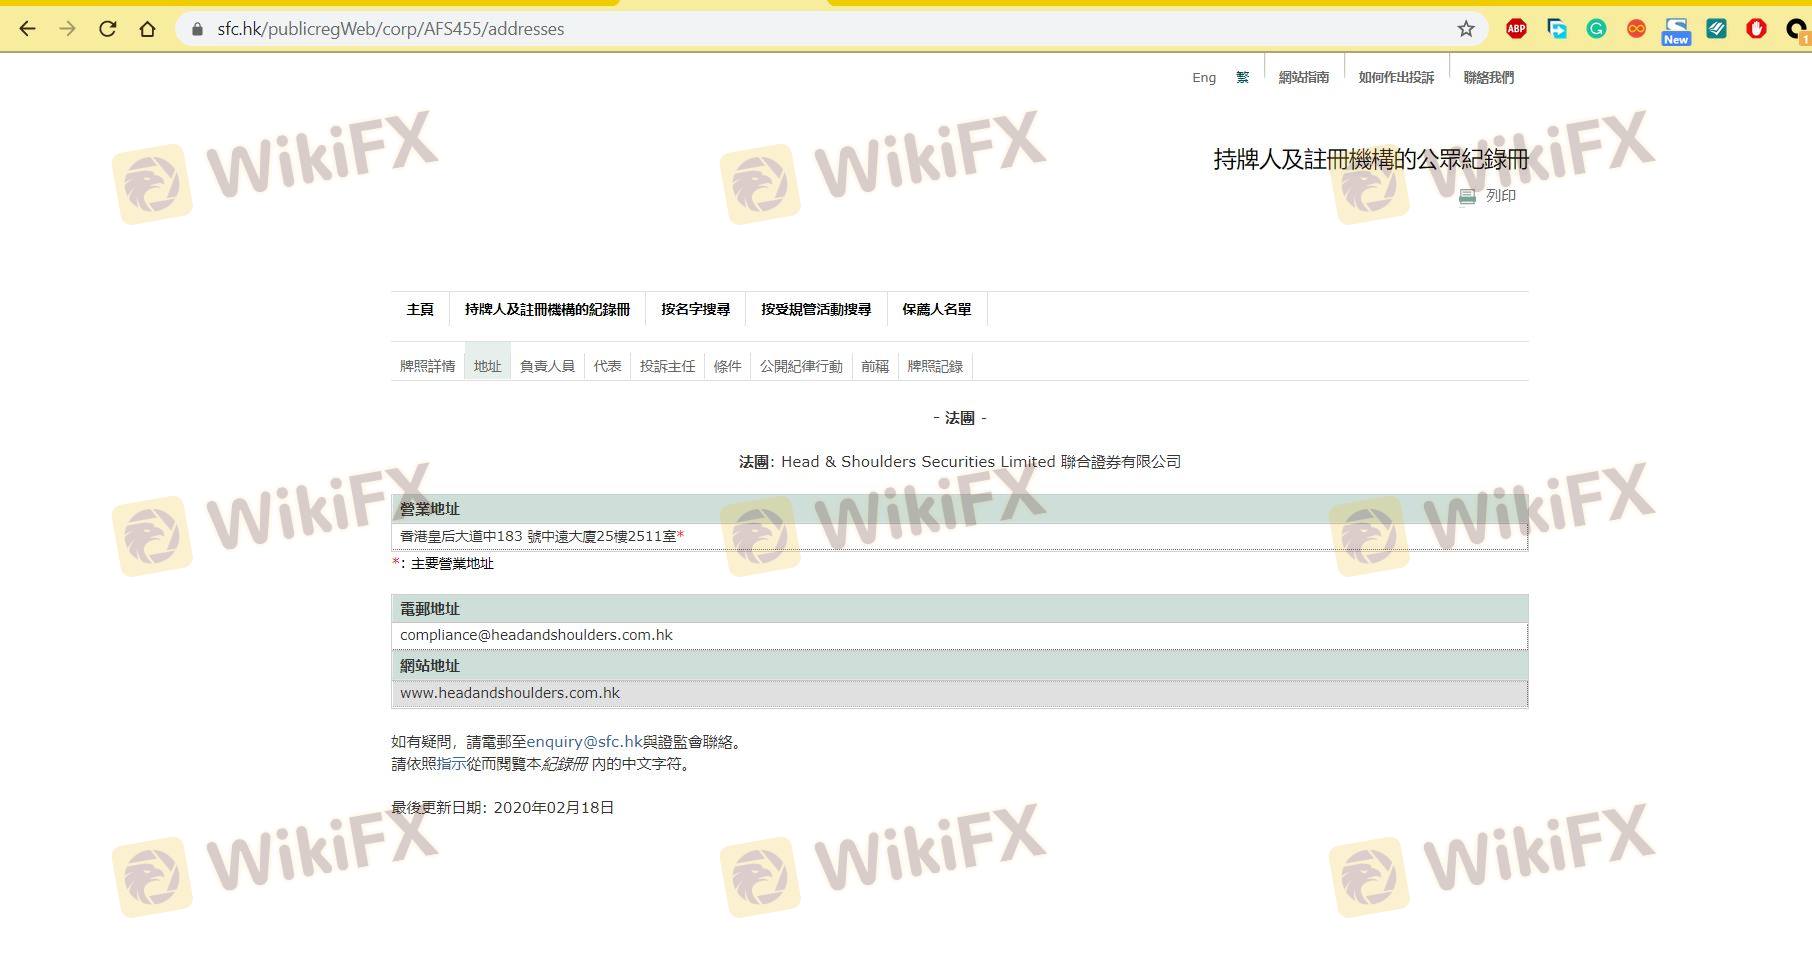Open 保薦人名單 navigation item
The image size is (1812, 953).
coord(936,309)
